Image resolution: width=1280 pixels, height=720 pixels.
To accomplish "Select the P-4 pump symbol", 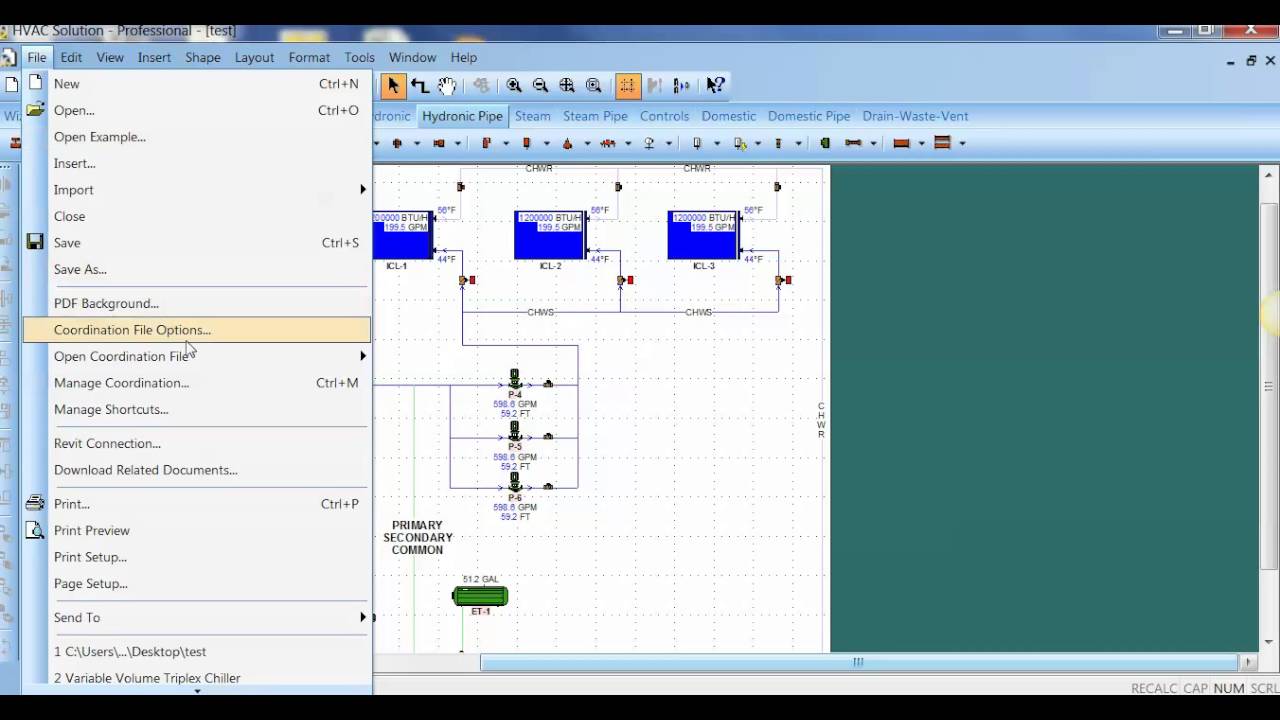I will click(515, 380).
